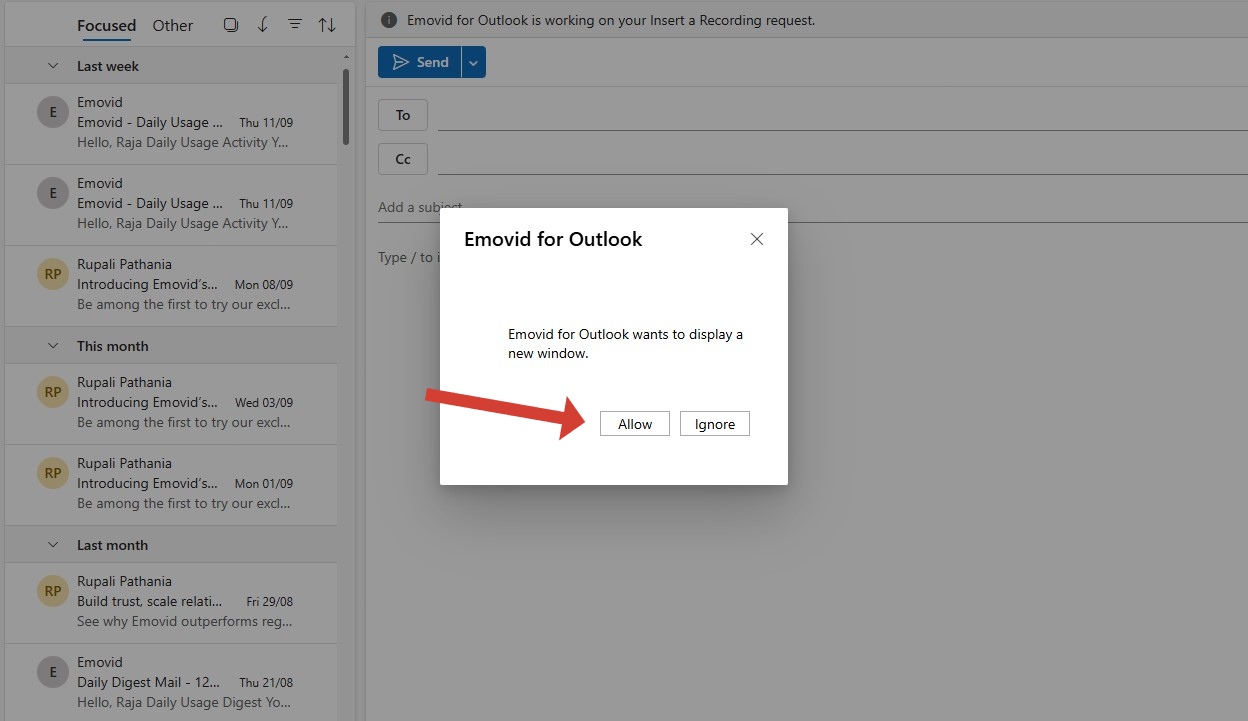The image size is (1248, 721).
Task: Open the Emovid avatar on Daily Usage email
Action: pyautogui.click(x=52, y=111)
